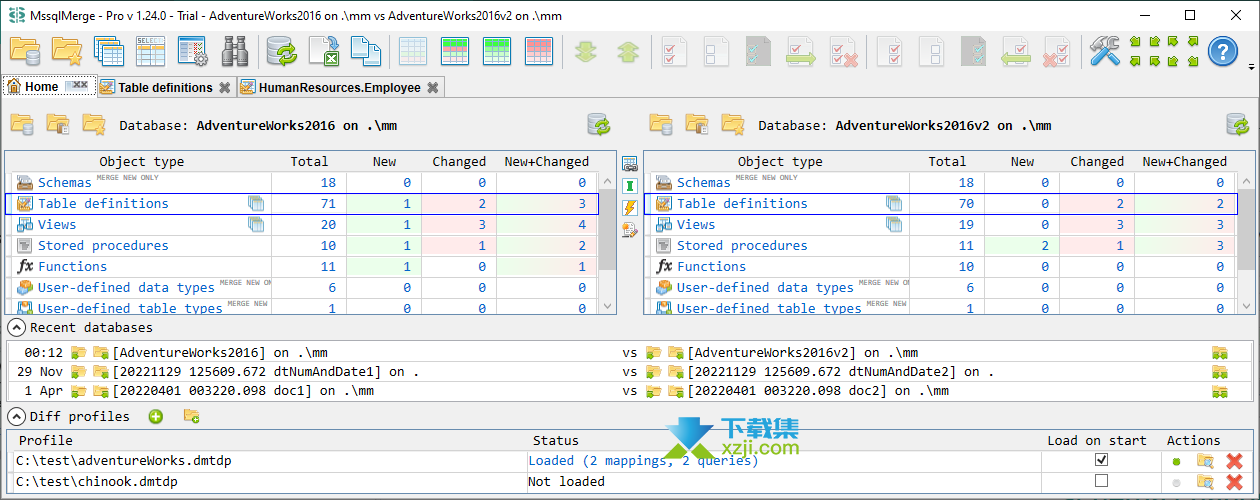The width and height of the screenshot is (1260, 500).
Task: Click the red rows grid toolbar icon
Action: pyautogui.click(x=539, y=51)
